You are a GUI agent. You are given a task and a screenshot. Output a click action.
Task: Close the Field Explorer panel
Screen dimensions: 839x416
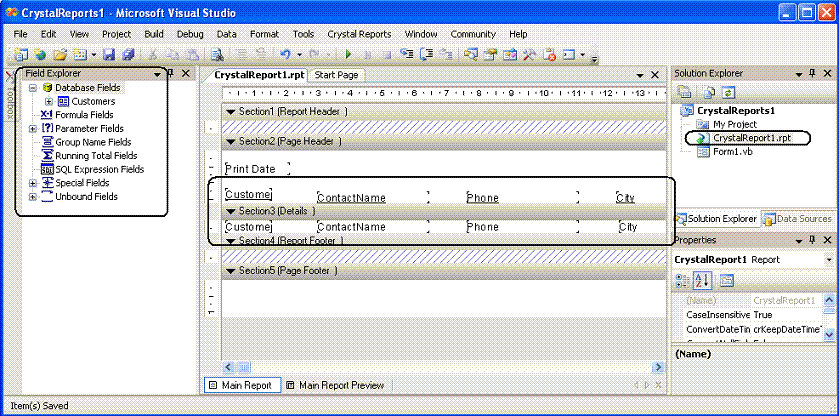coord(185,73)
